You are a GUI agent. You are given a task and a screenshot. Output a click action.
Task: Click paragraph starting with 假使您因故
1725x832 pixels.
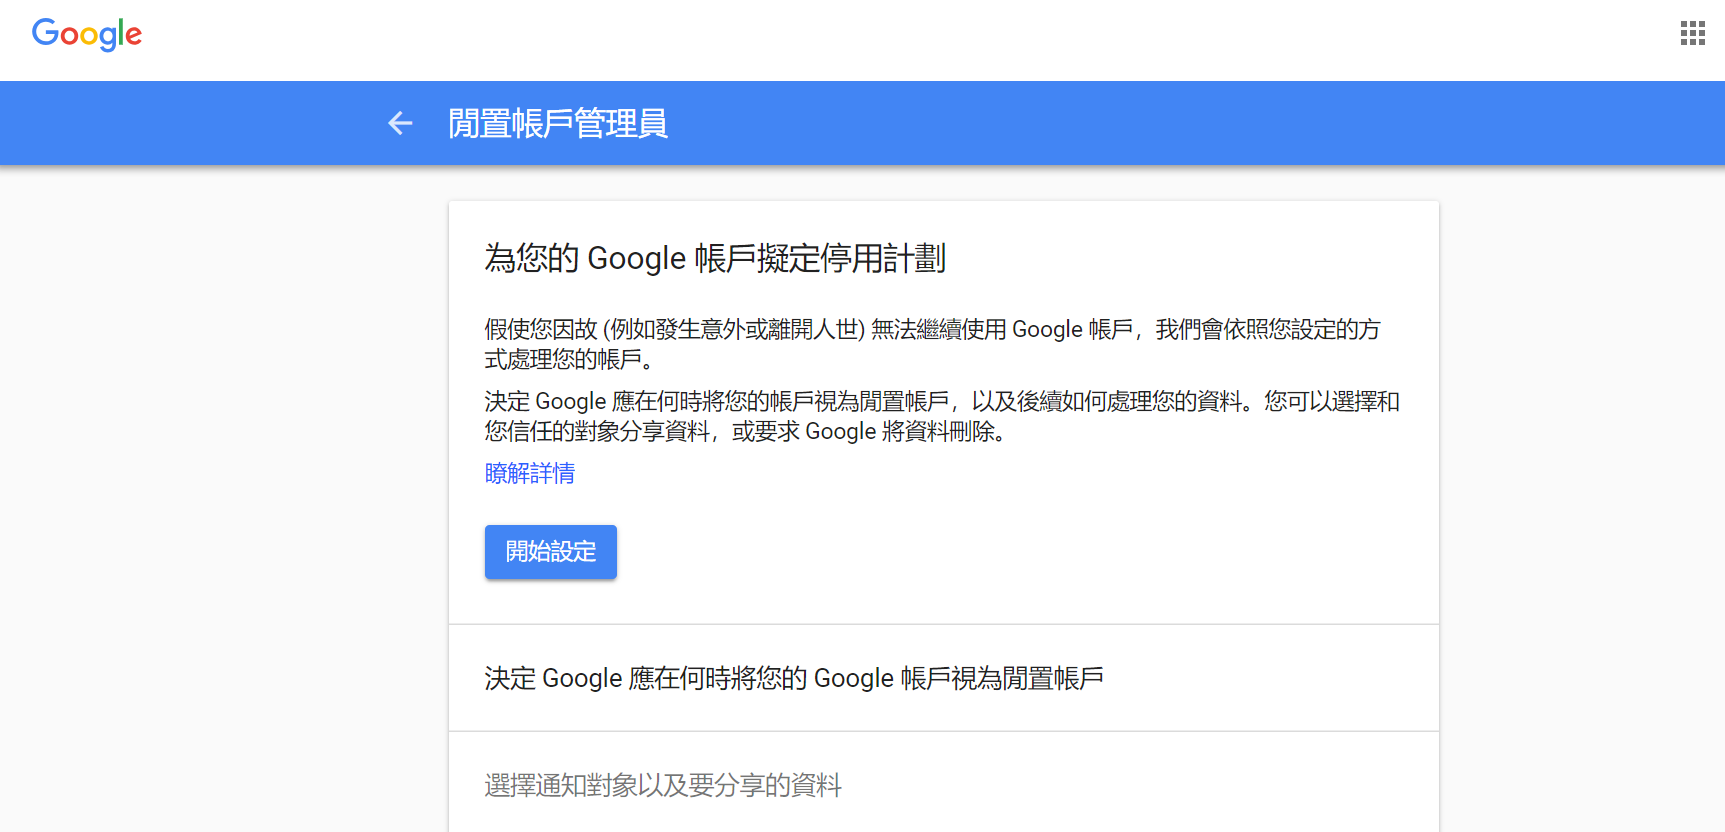click(933, 344)
